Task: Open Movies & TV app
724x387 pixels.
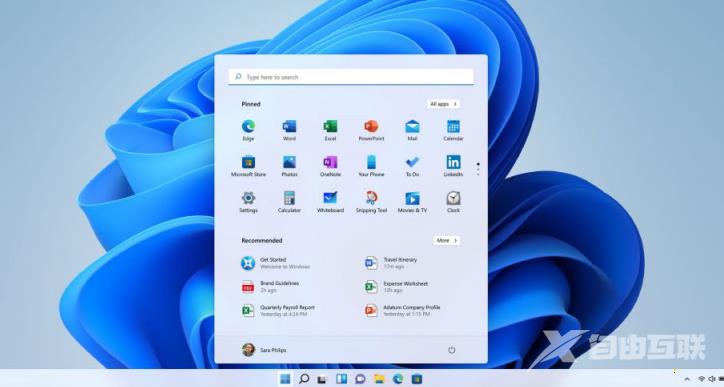Action: pos(412,202)
